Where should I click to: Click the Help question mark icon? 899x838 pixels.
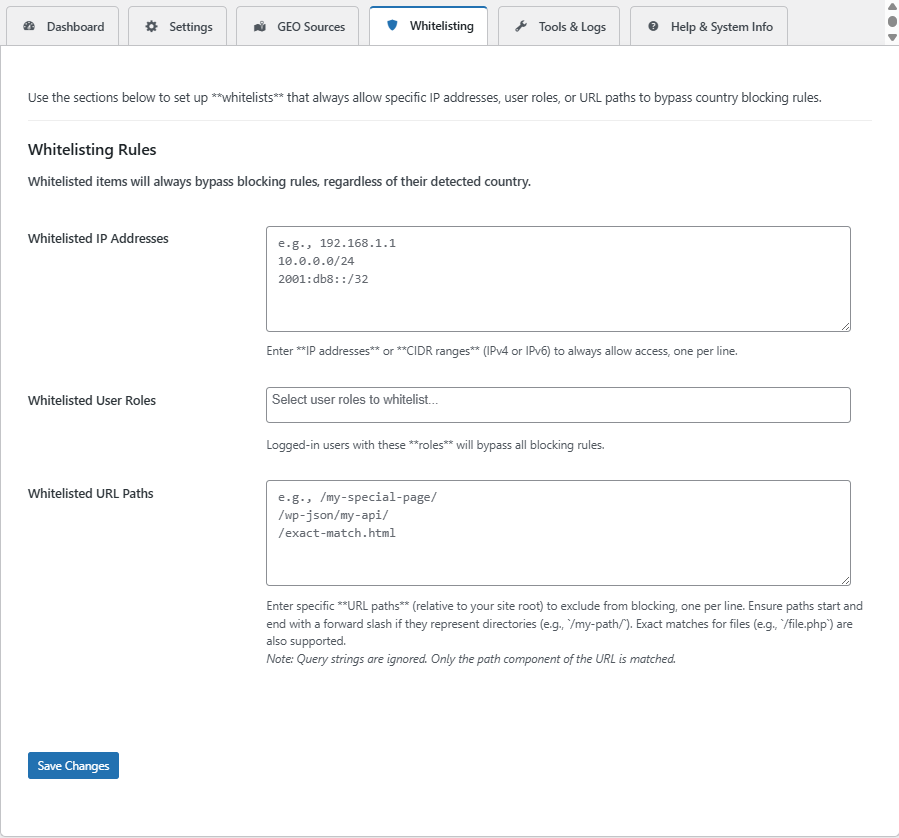[x=653, y=27]
